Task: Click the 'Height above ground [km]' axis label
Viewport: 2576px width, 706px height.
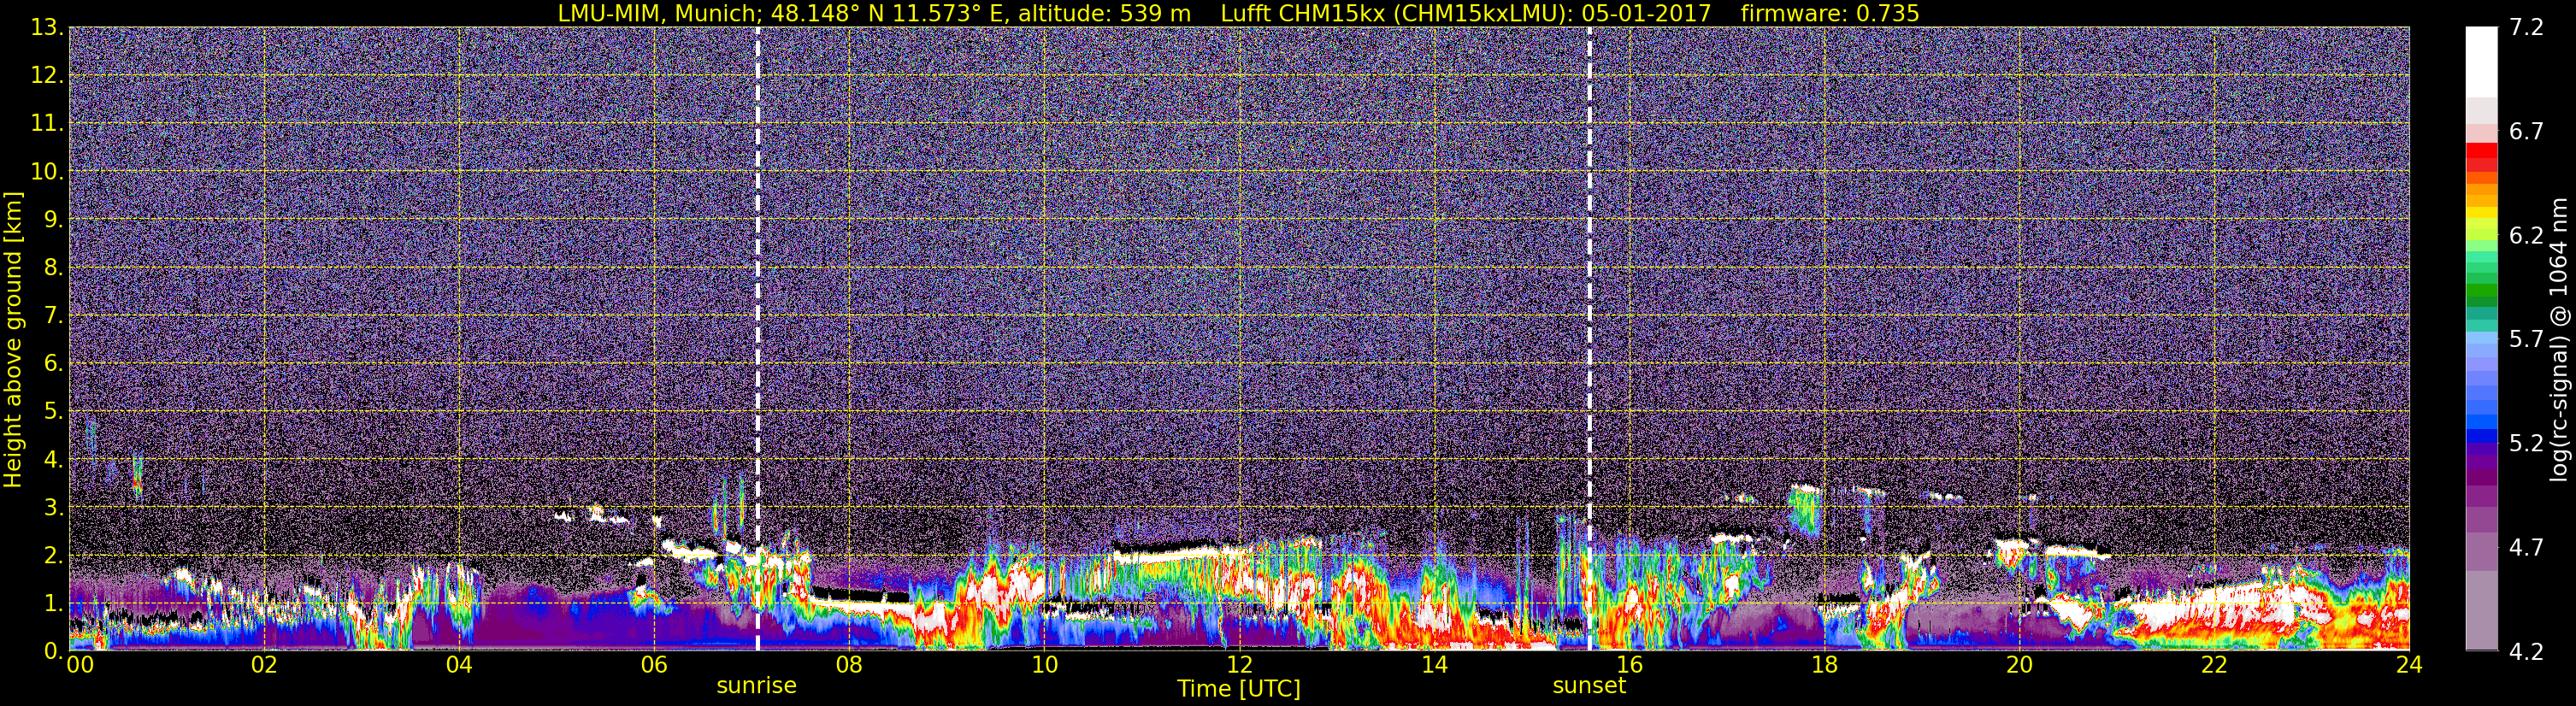Action: tap(13, 339)
